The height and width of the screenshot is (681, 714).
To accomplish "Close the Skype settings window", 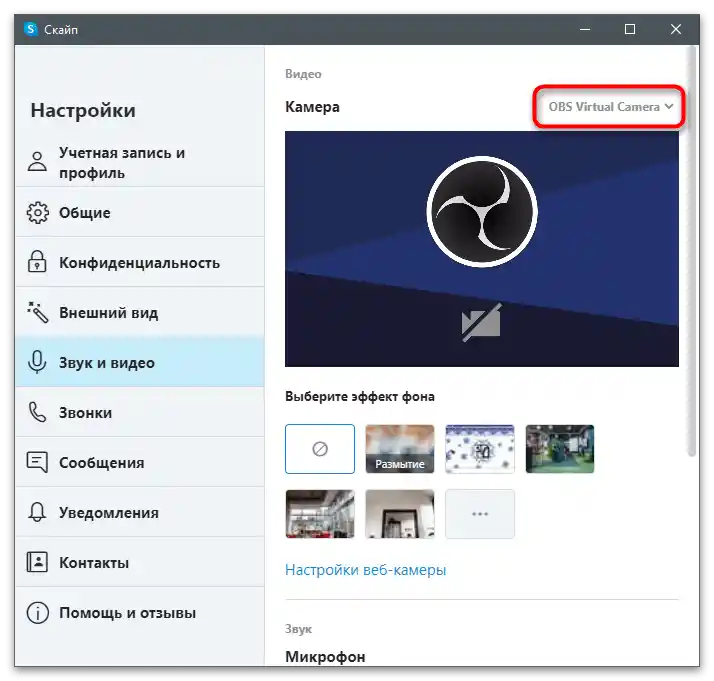I will 676,29.
